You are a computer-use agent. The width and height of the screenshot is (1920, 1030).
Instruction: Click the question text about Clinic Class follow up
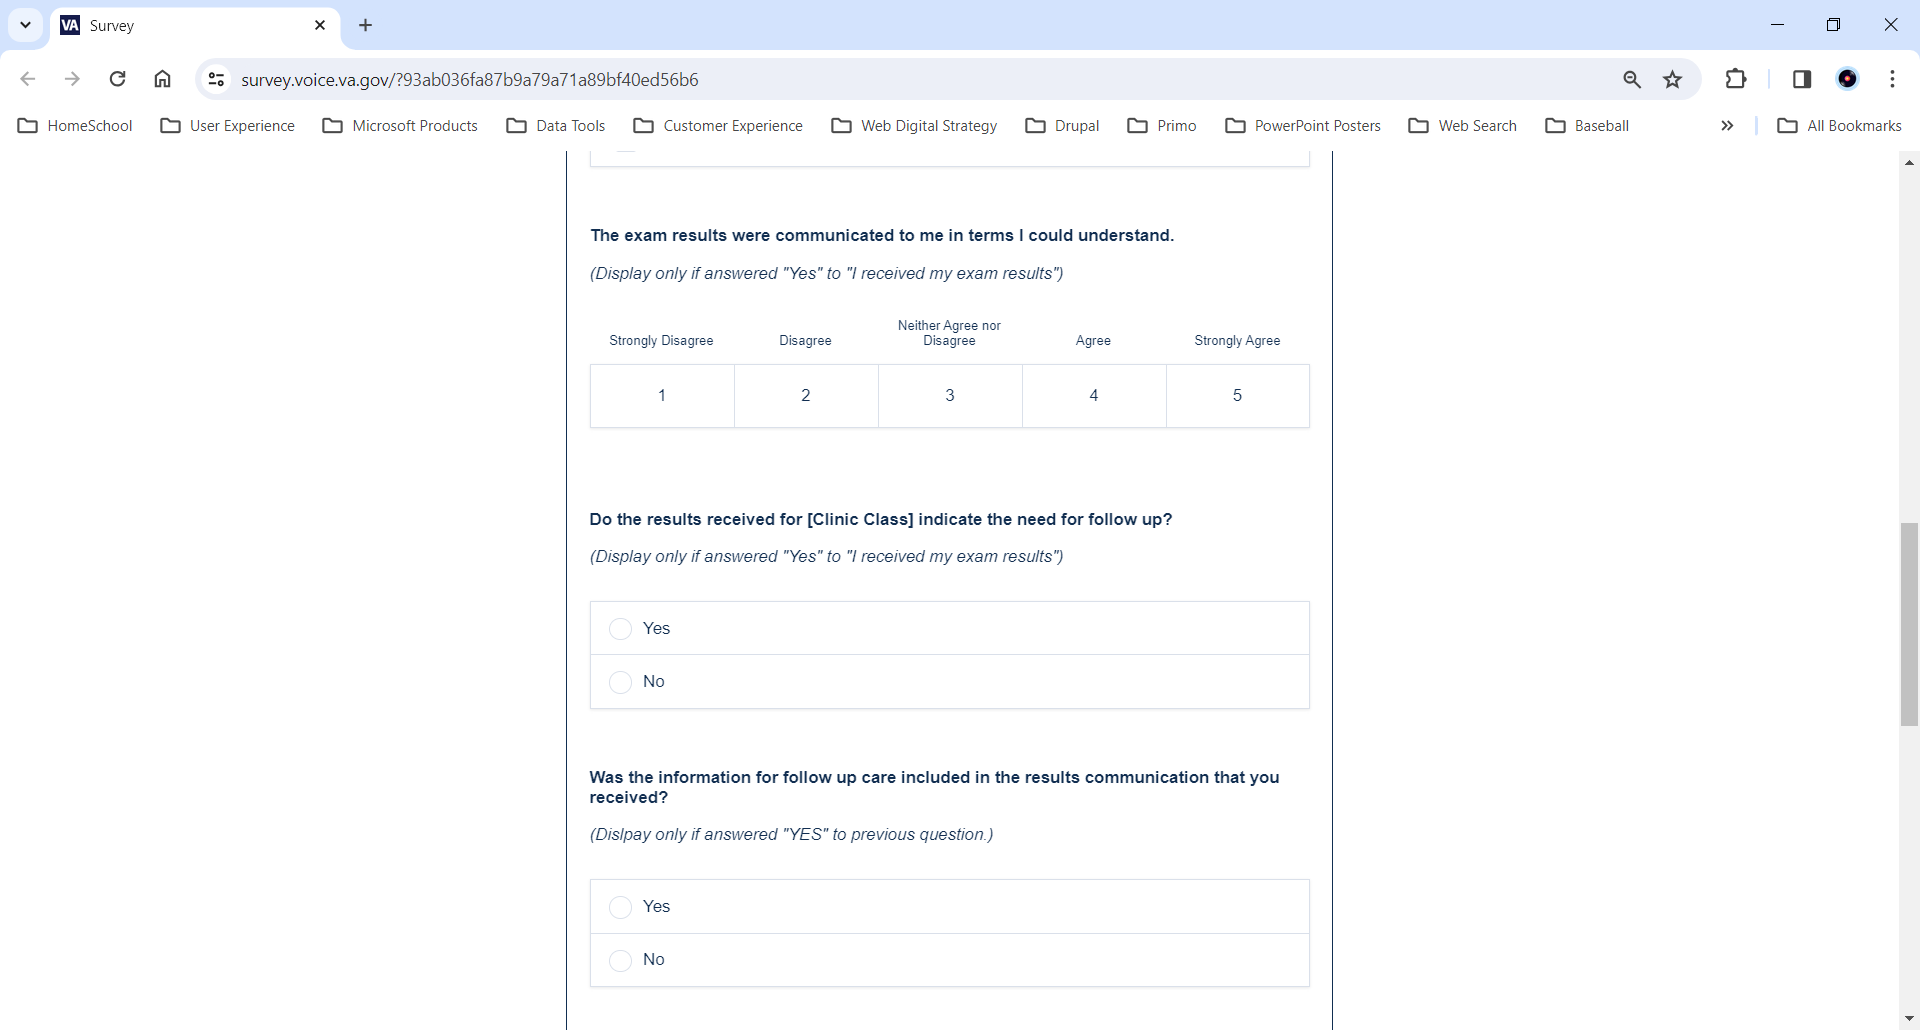[881, 520]
